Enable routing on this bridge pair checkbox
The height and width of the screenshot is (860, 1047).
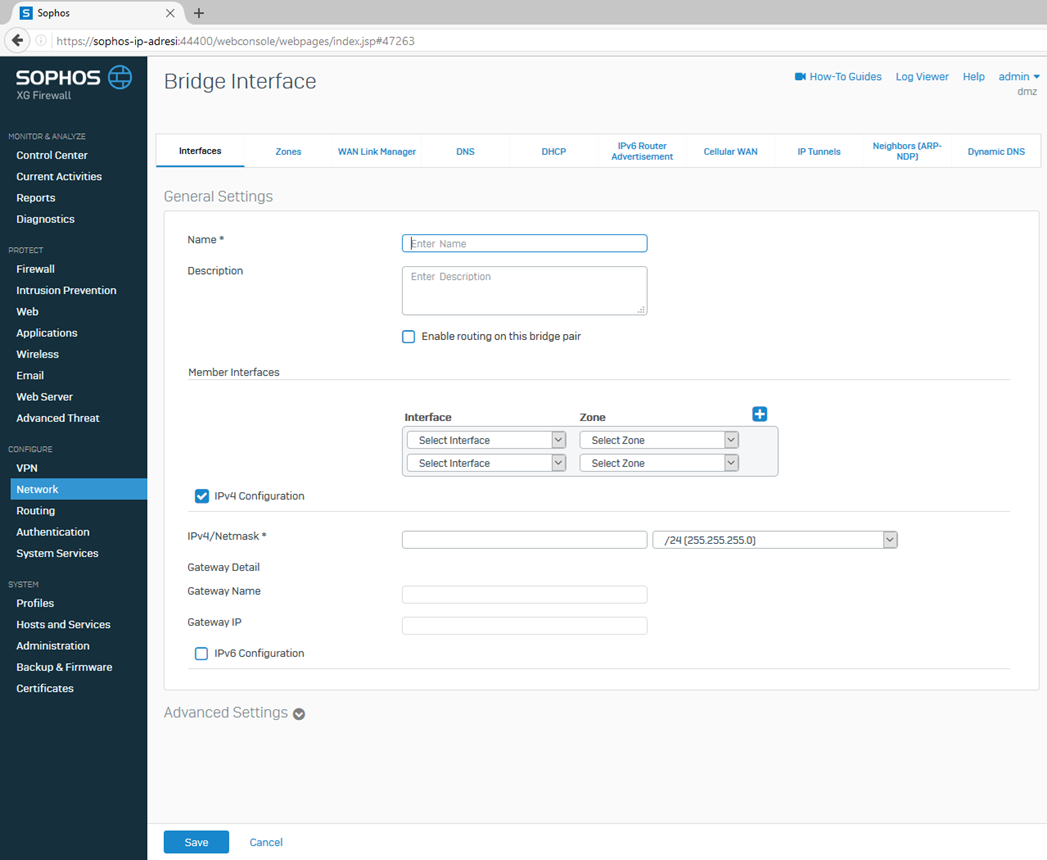pos(409,337)
